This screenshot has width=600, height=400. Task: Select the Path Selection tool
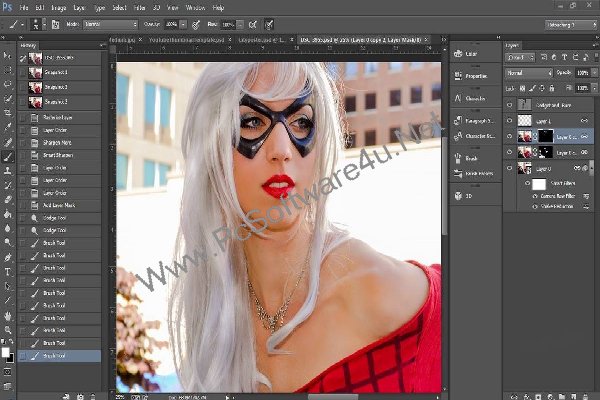(x=7, y=286)
